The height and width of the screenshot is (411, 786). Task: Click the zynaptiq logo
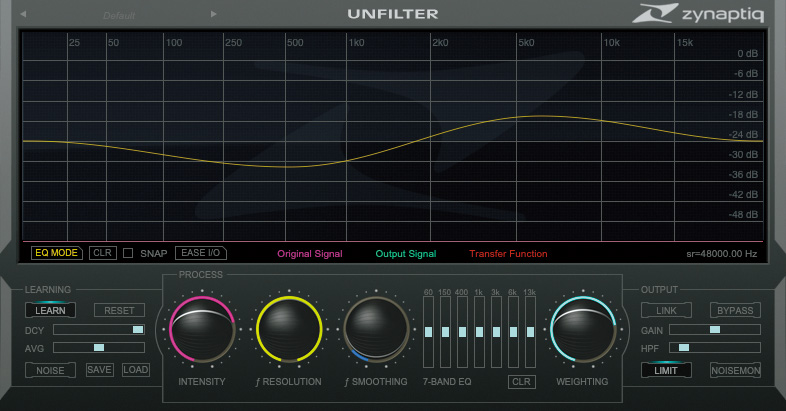click(698, 14)
